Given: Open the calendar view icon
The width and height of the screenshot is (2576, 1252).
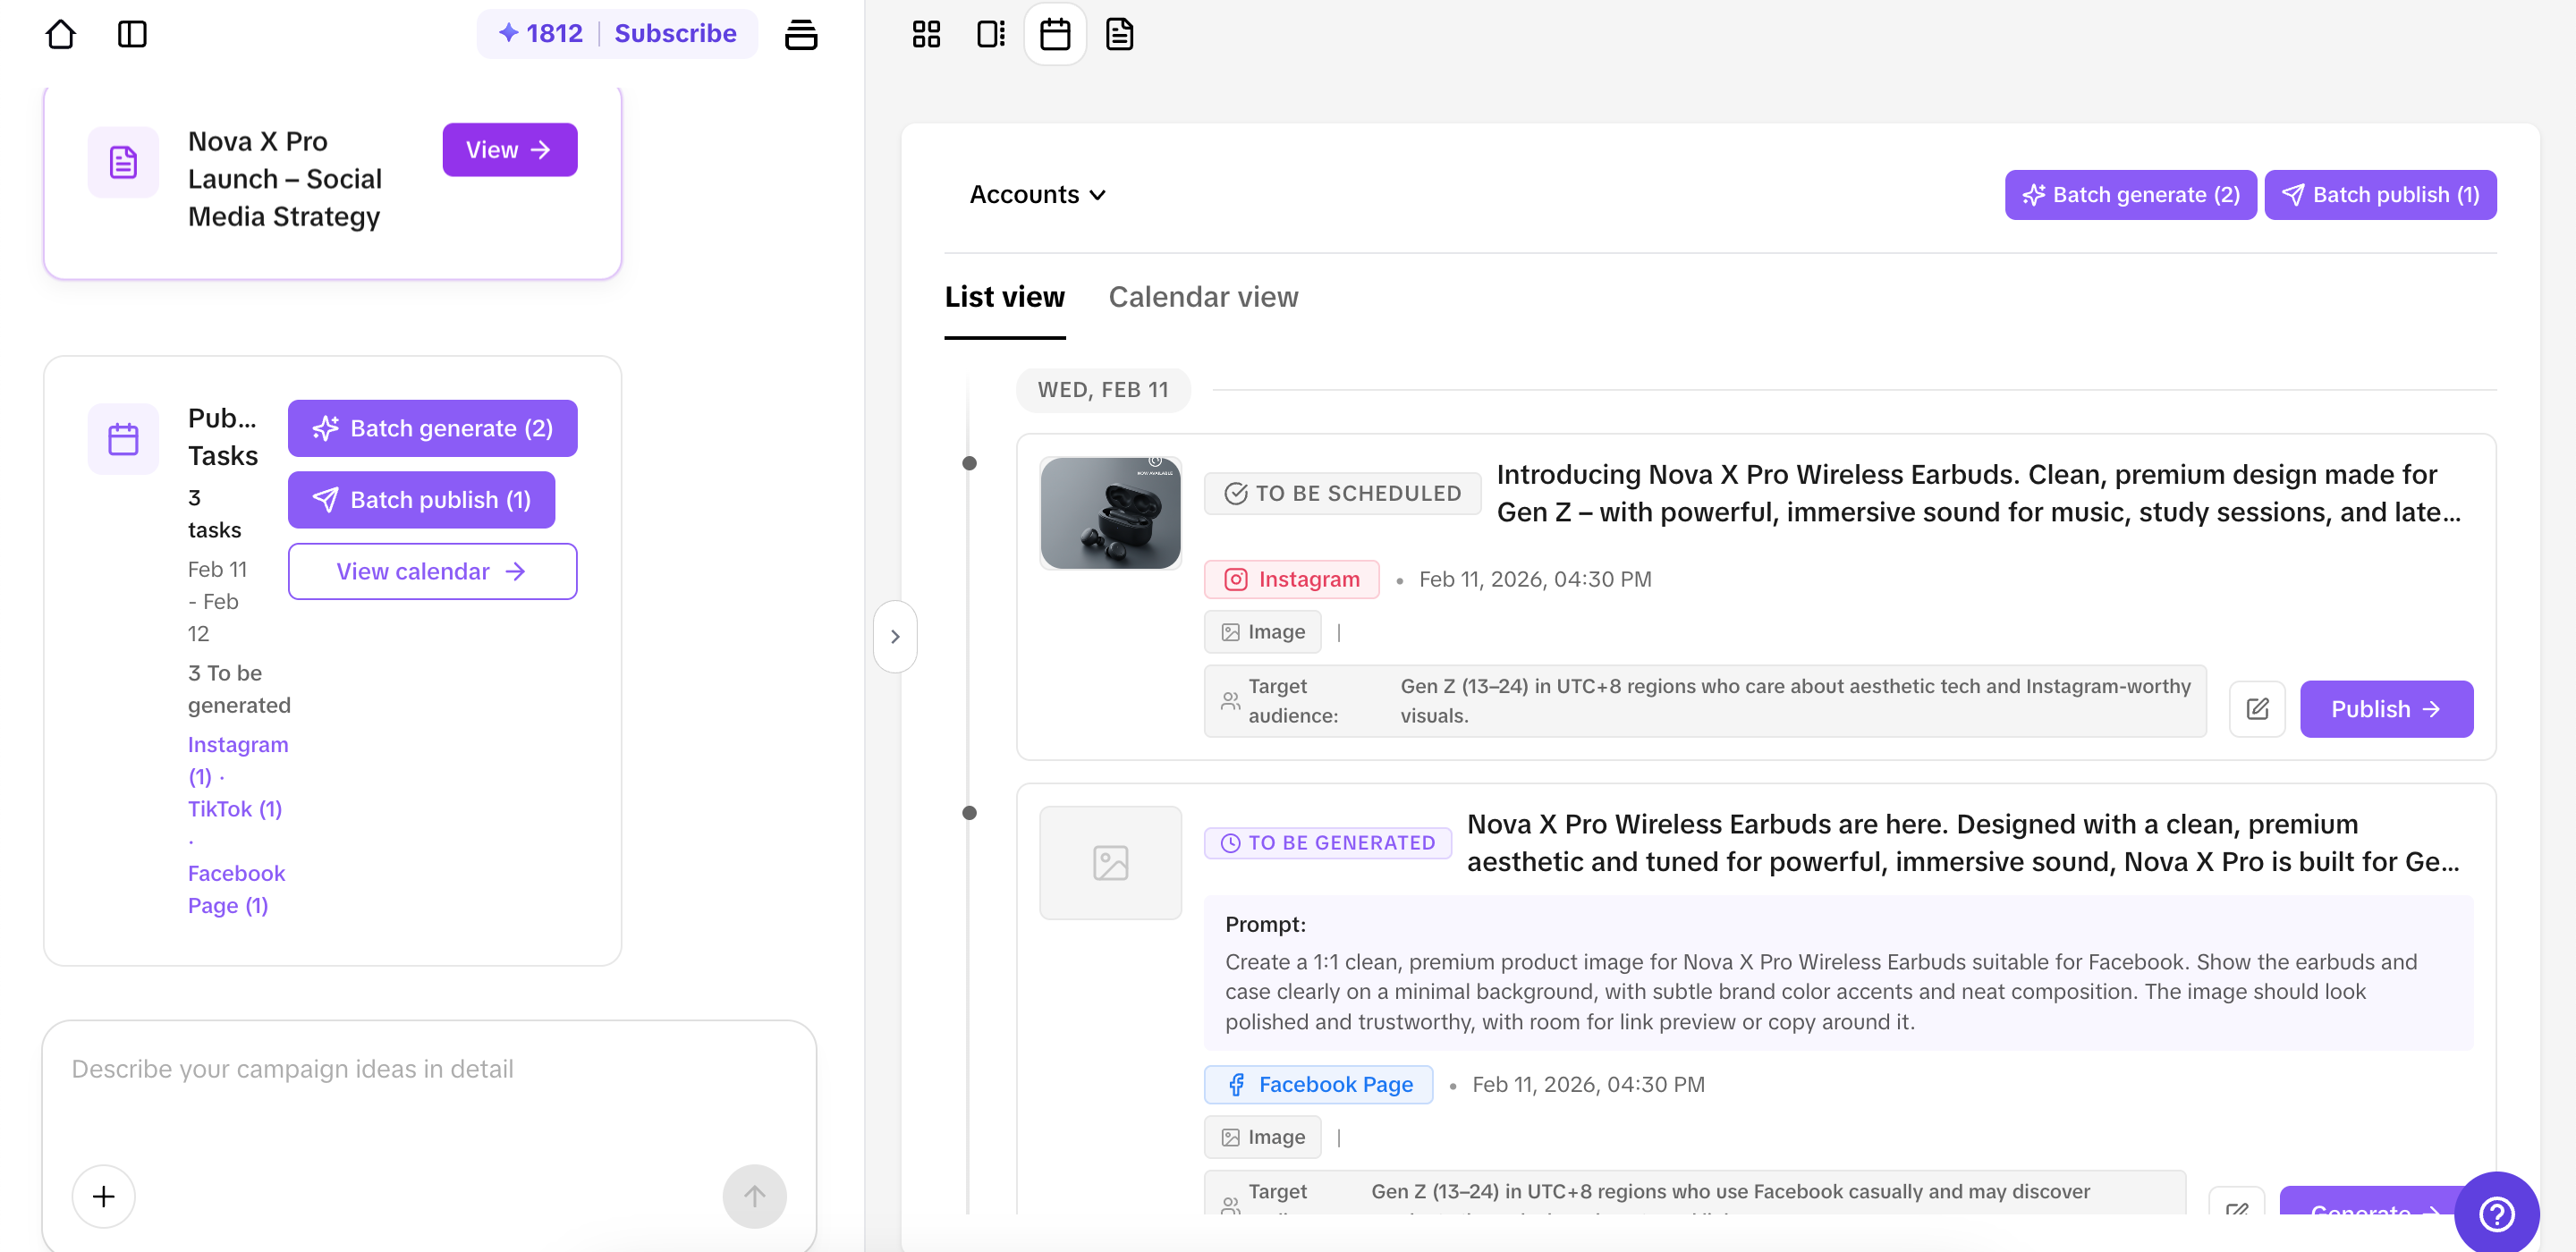Looking at the screenshot, I should tap(1055, 34).
